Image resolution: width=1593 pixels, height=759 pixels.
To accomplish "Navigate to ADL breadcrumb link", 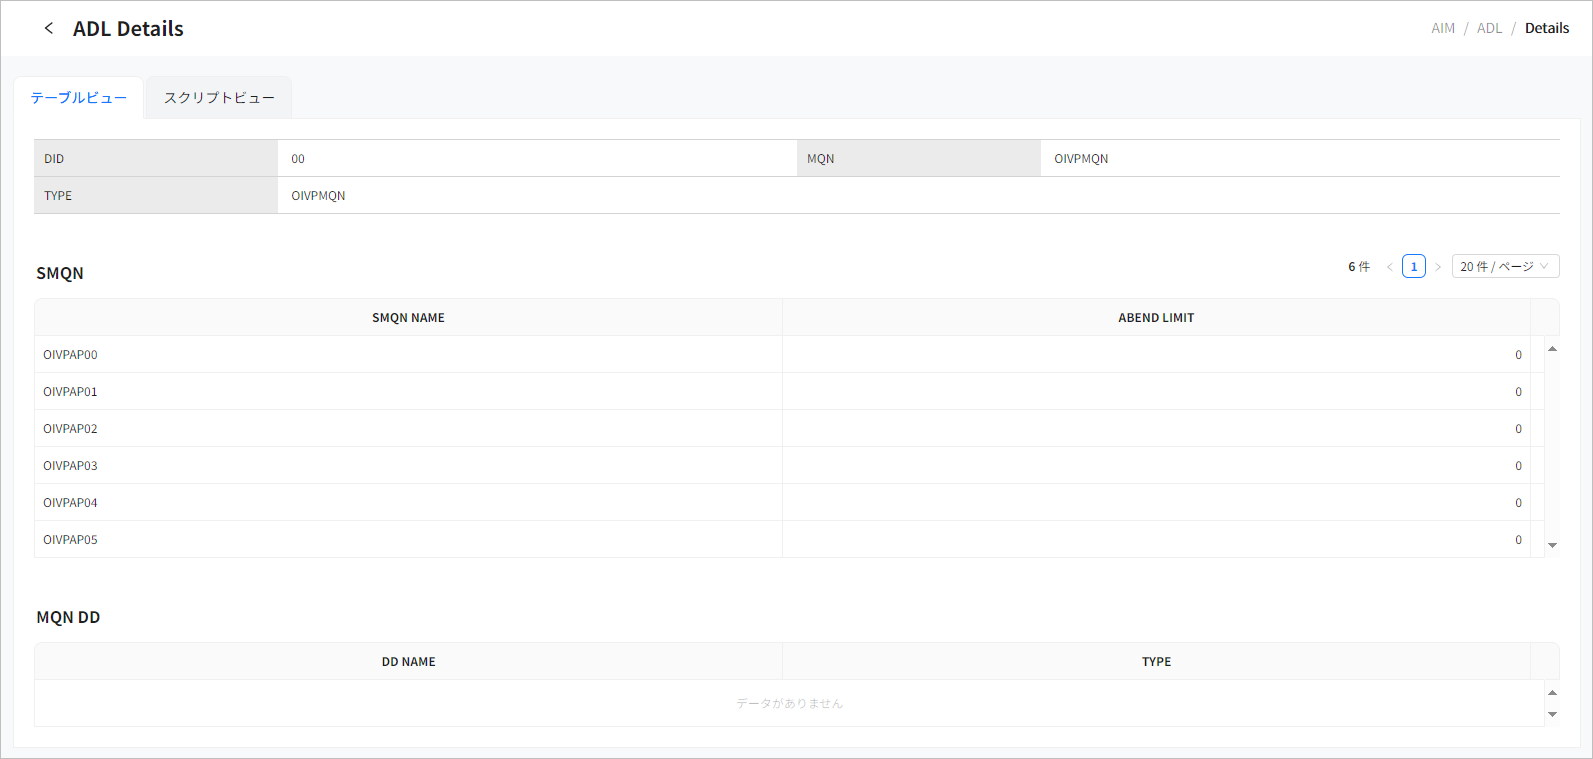I will (x=1489, y=28).
